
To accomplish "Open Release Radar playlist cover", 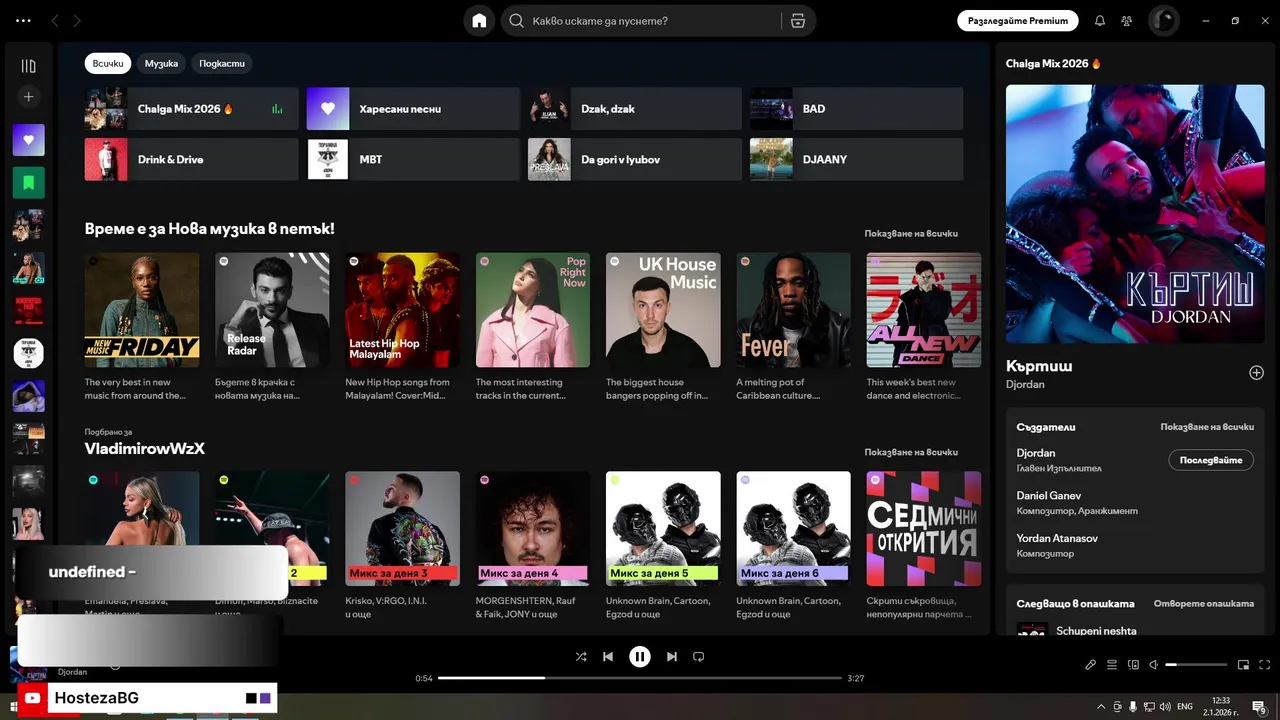I will coord(272,310).
